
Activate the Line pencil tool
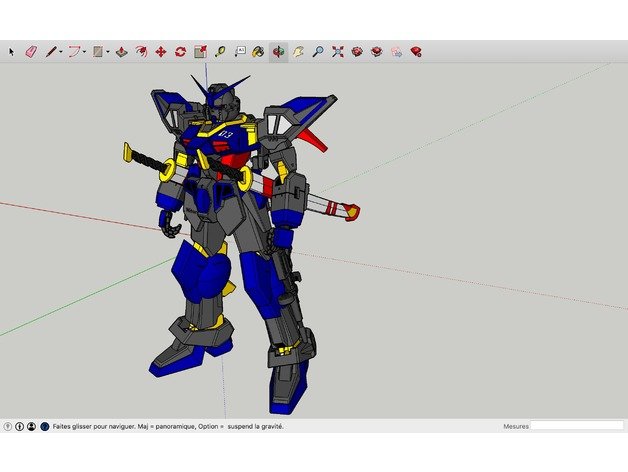click(49, 51)
